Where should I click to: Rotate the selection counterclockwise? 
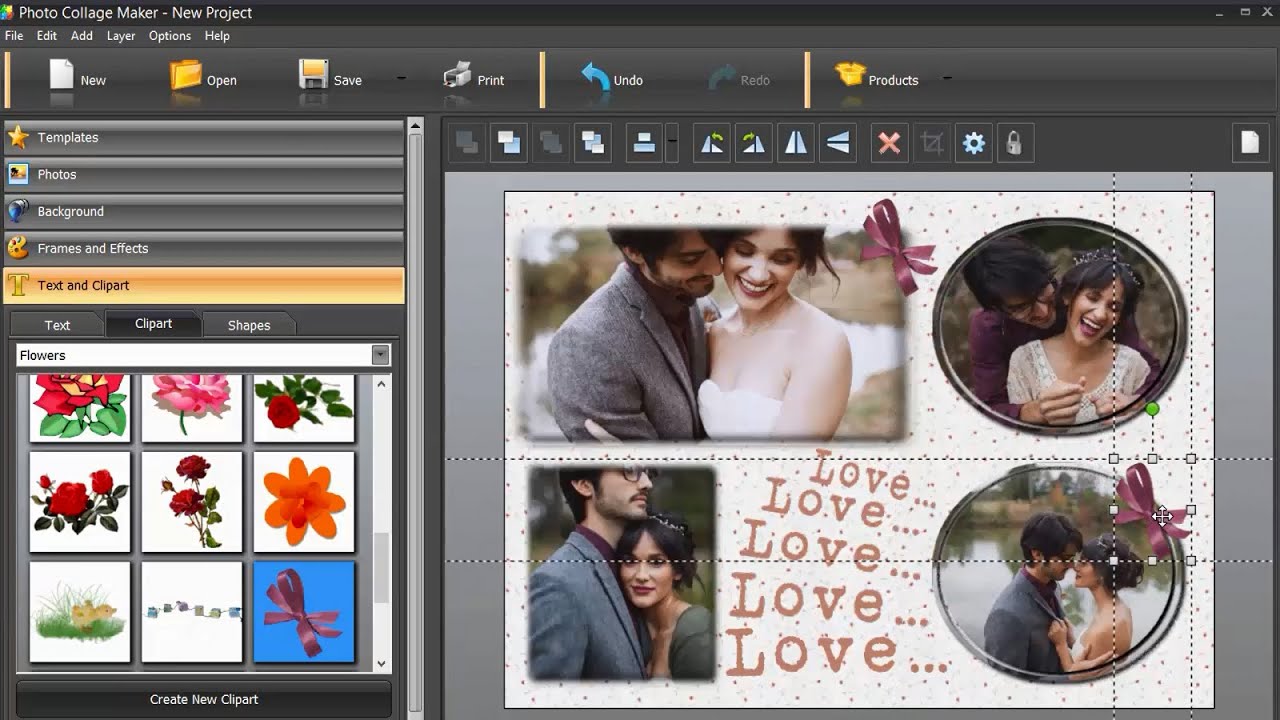[712, 143]
